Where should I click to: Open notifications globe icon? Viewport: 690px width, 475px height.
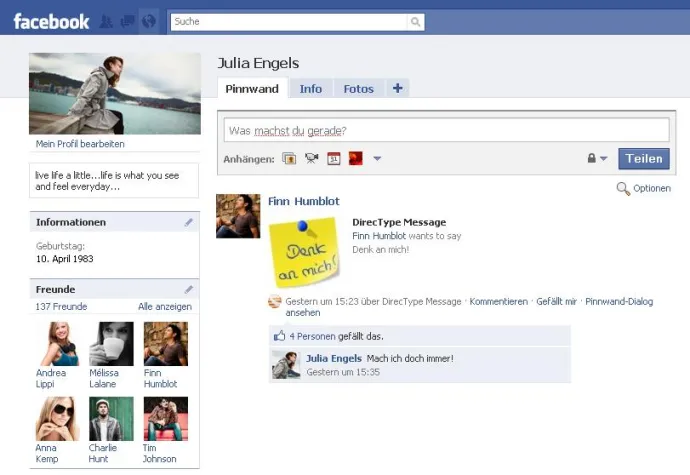[x=148, y=21]
